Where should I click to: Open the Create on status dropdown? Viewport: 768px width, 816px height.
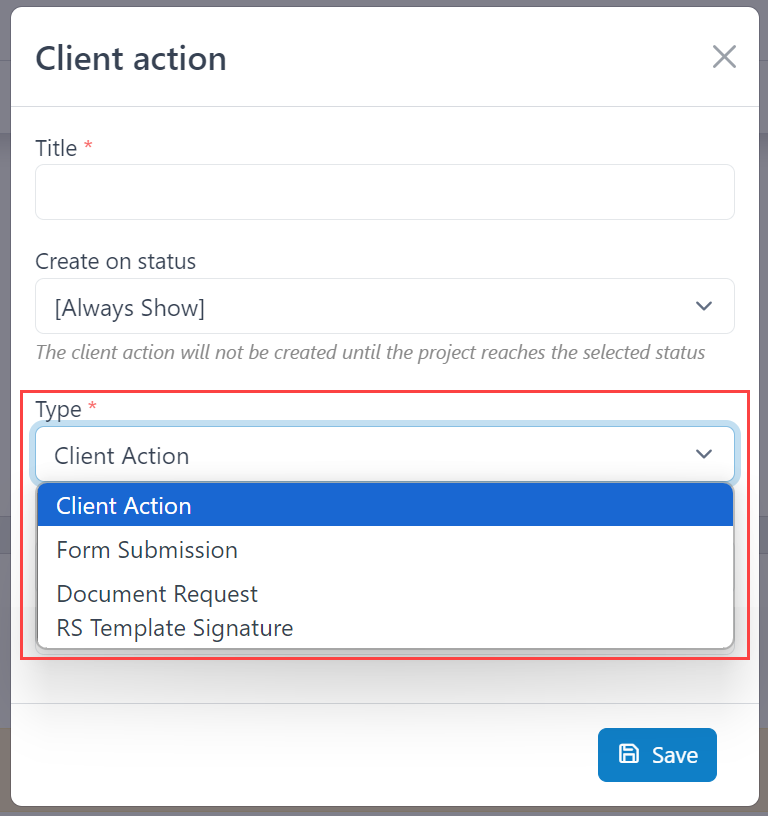click(x=385, y=306)
